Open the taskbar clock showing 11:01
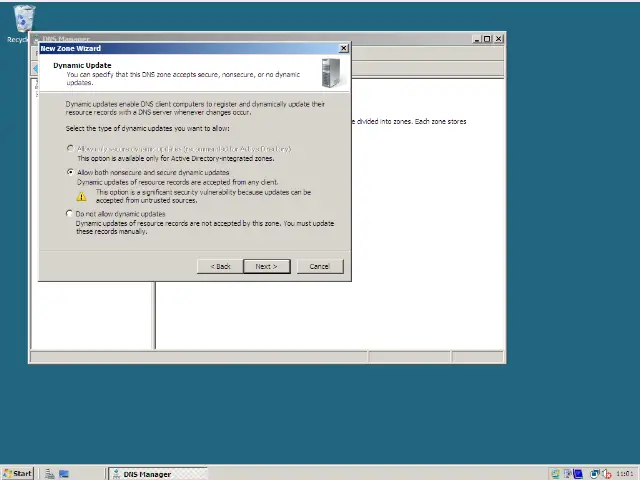640x480 pixels. pos(624,474)
